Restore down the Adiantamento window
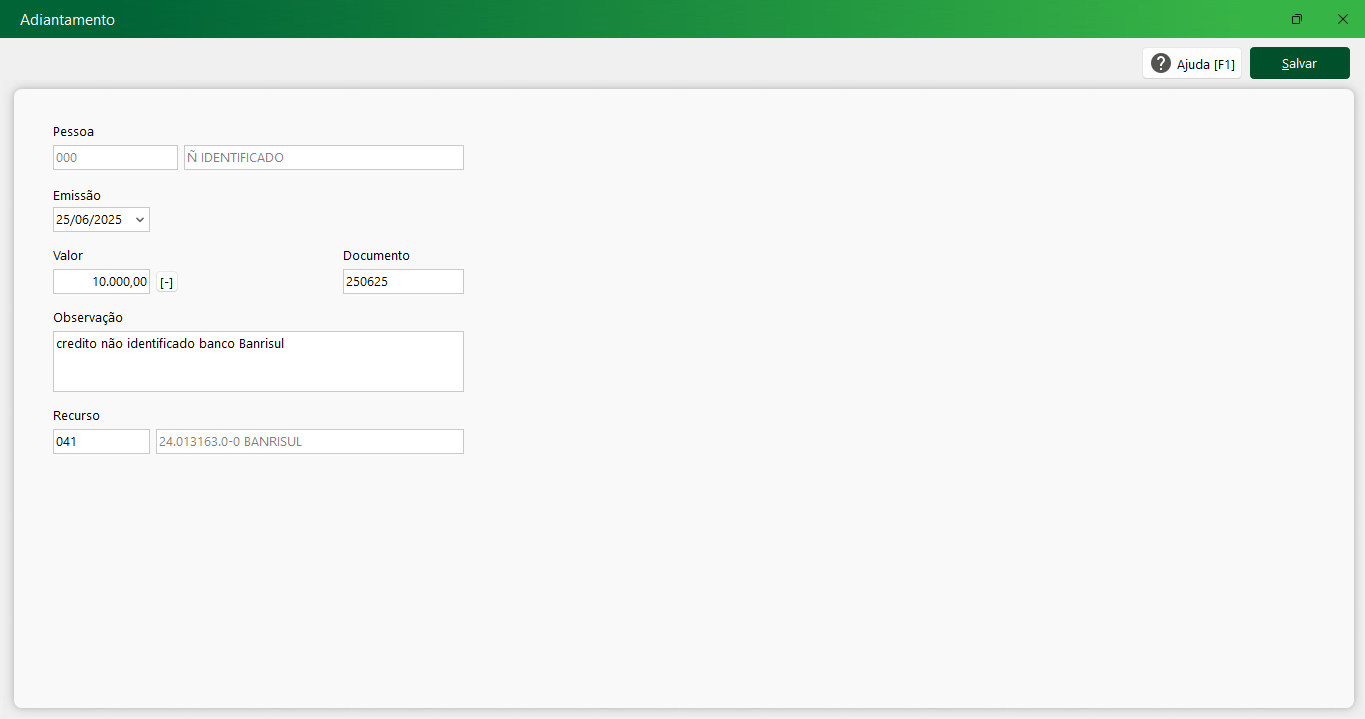 (1297, 19)
